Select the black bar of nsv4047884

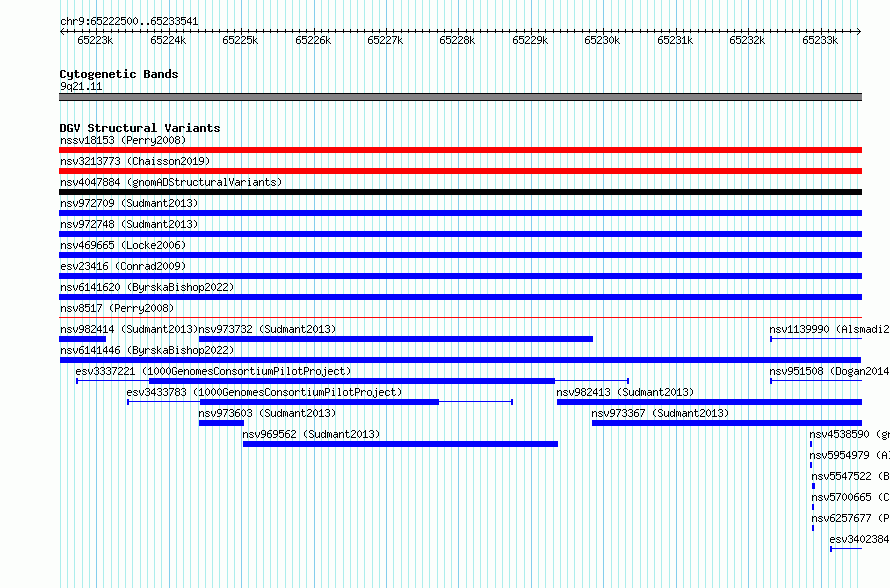click(x=460, y=192)
